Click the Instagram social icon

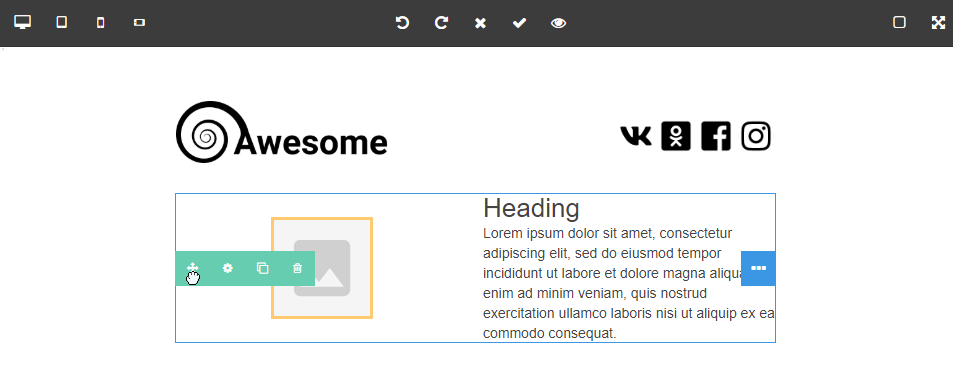[756, 136]
